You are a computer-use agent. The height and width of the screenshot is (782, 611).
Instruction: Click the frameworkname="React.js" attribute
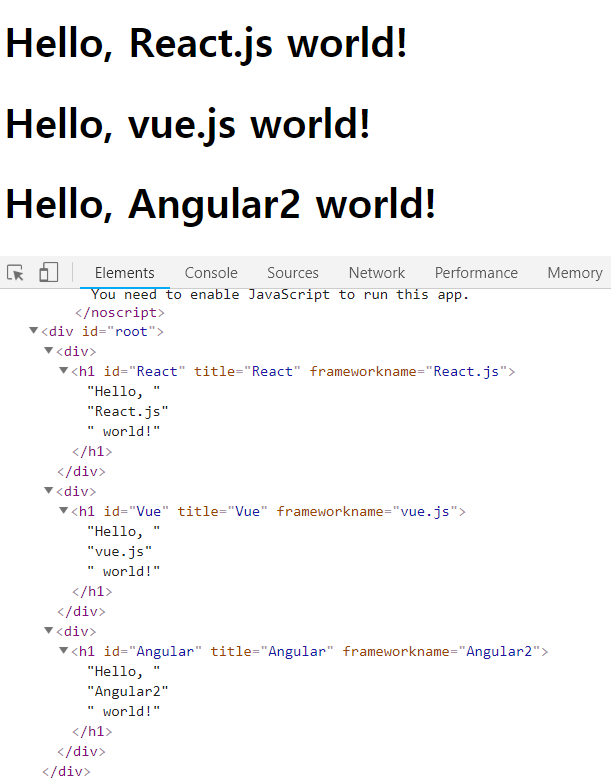click(408, 372)
